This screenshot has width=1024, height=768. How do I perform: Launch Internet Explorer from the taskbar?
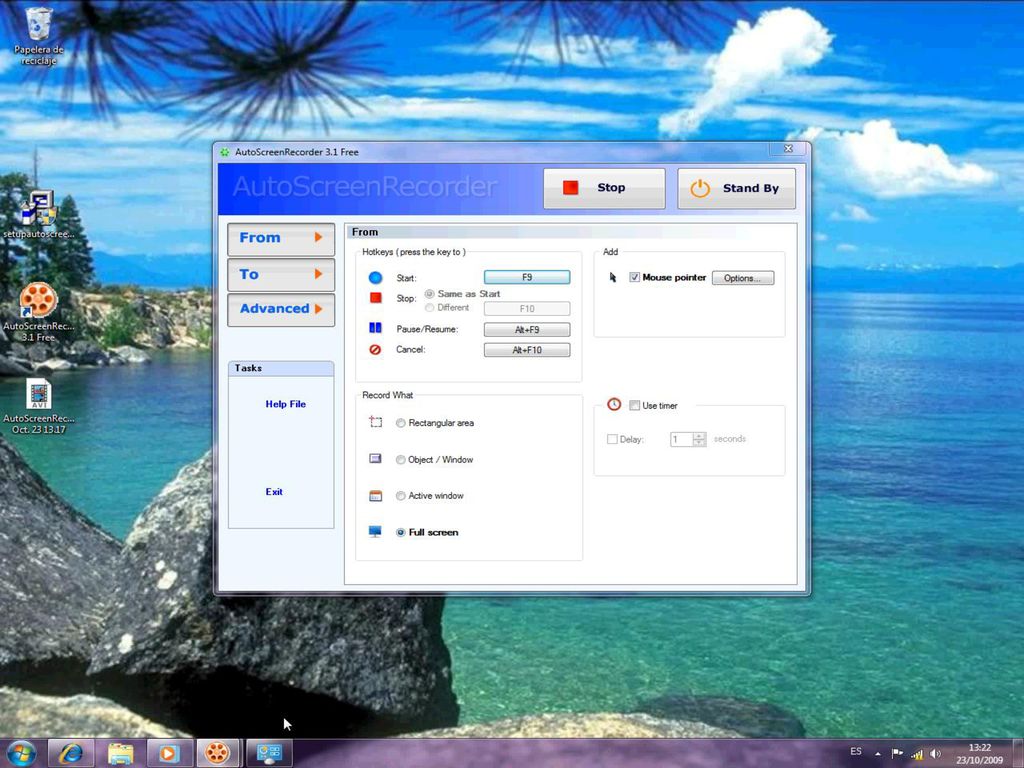pos(71,753)
